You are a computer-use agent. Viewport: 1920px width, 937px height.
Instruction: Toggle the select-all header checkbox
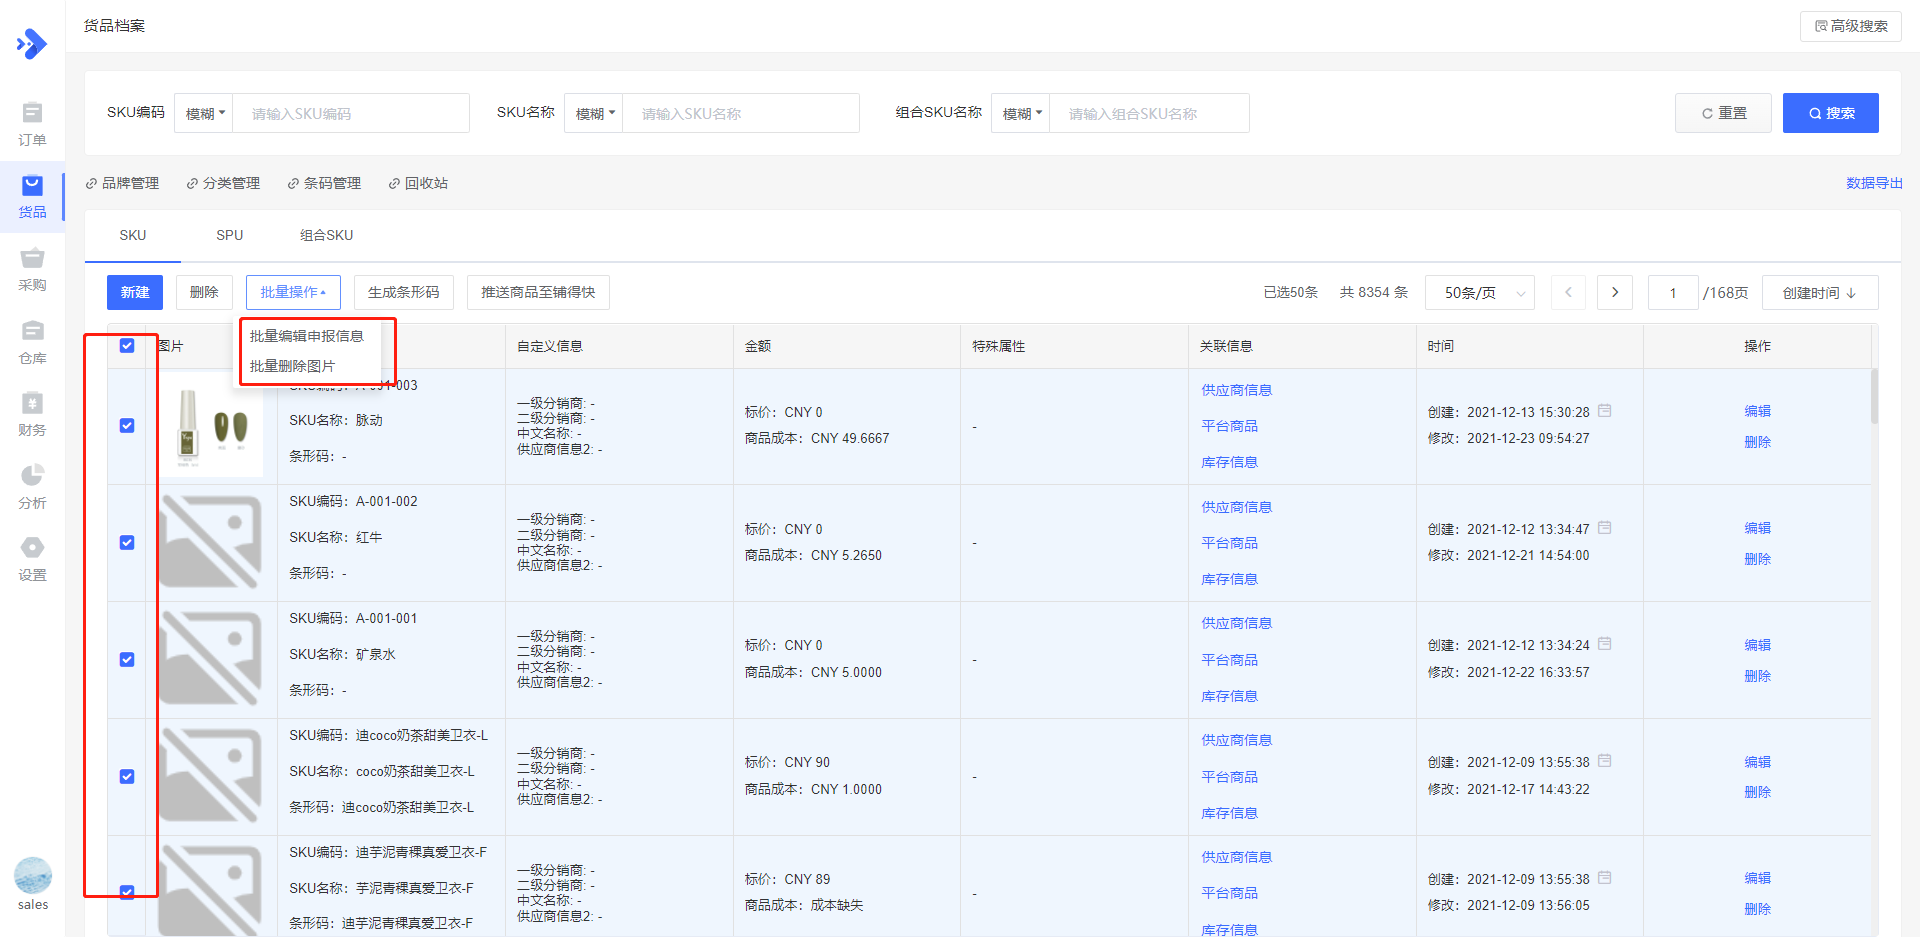127,346
